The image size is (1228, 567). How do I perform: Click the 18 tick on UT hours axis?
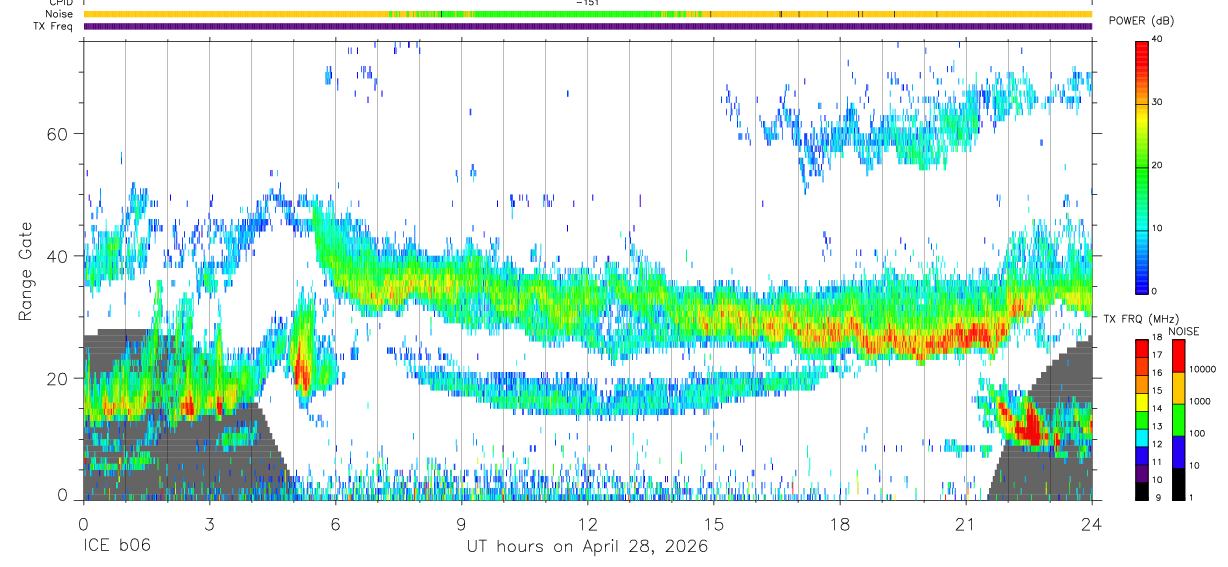[840, 523]
